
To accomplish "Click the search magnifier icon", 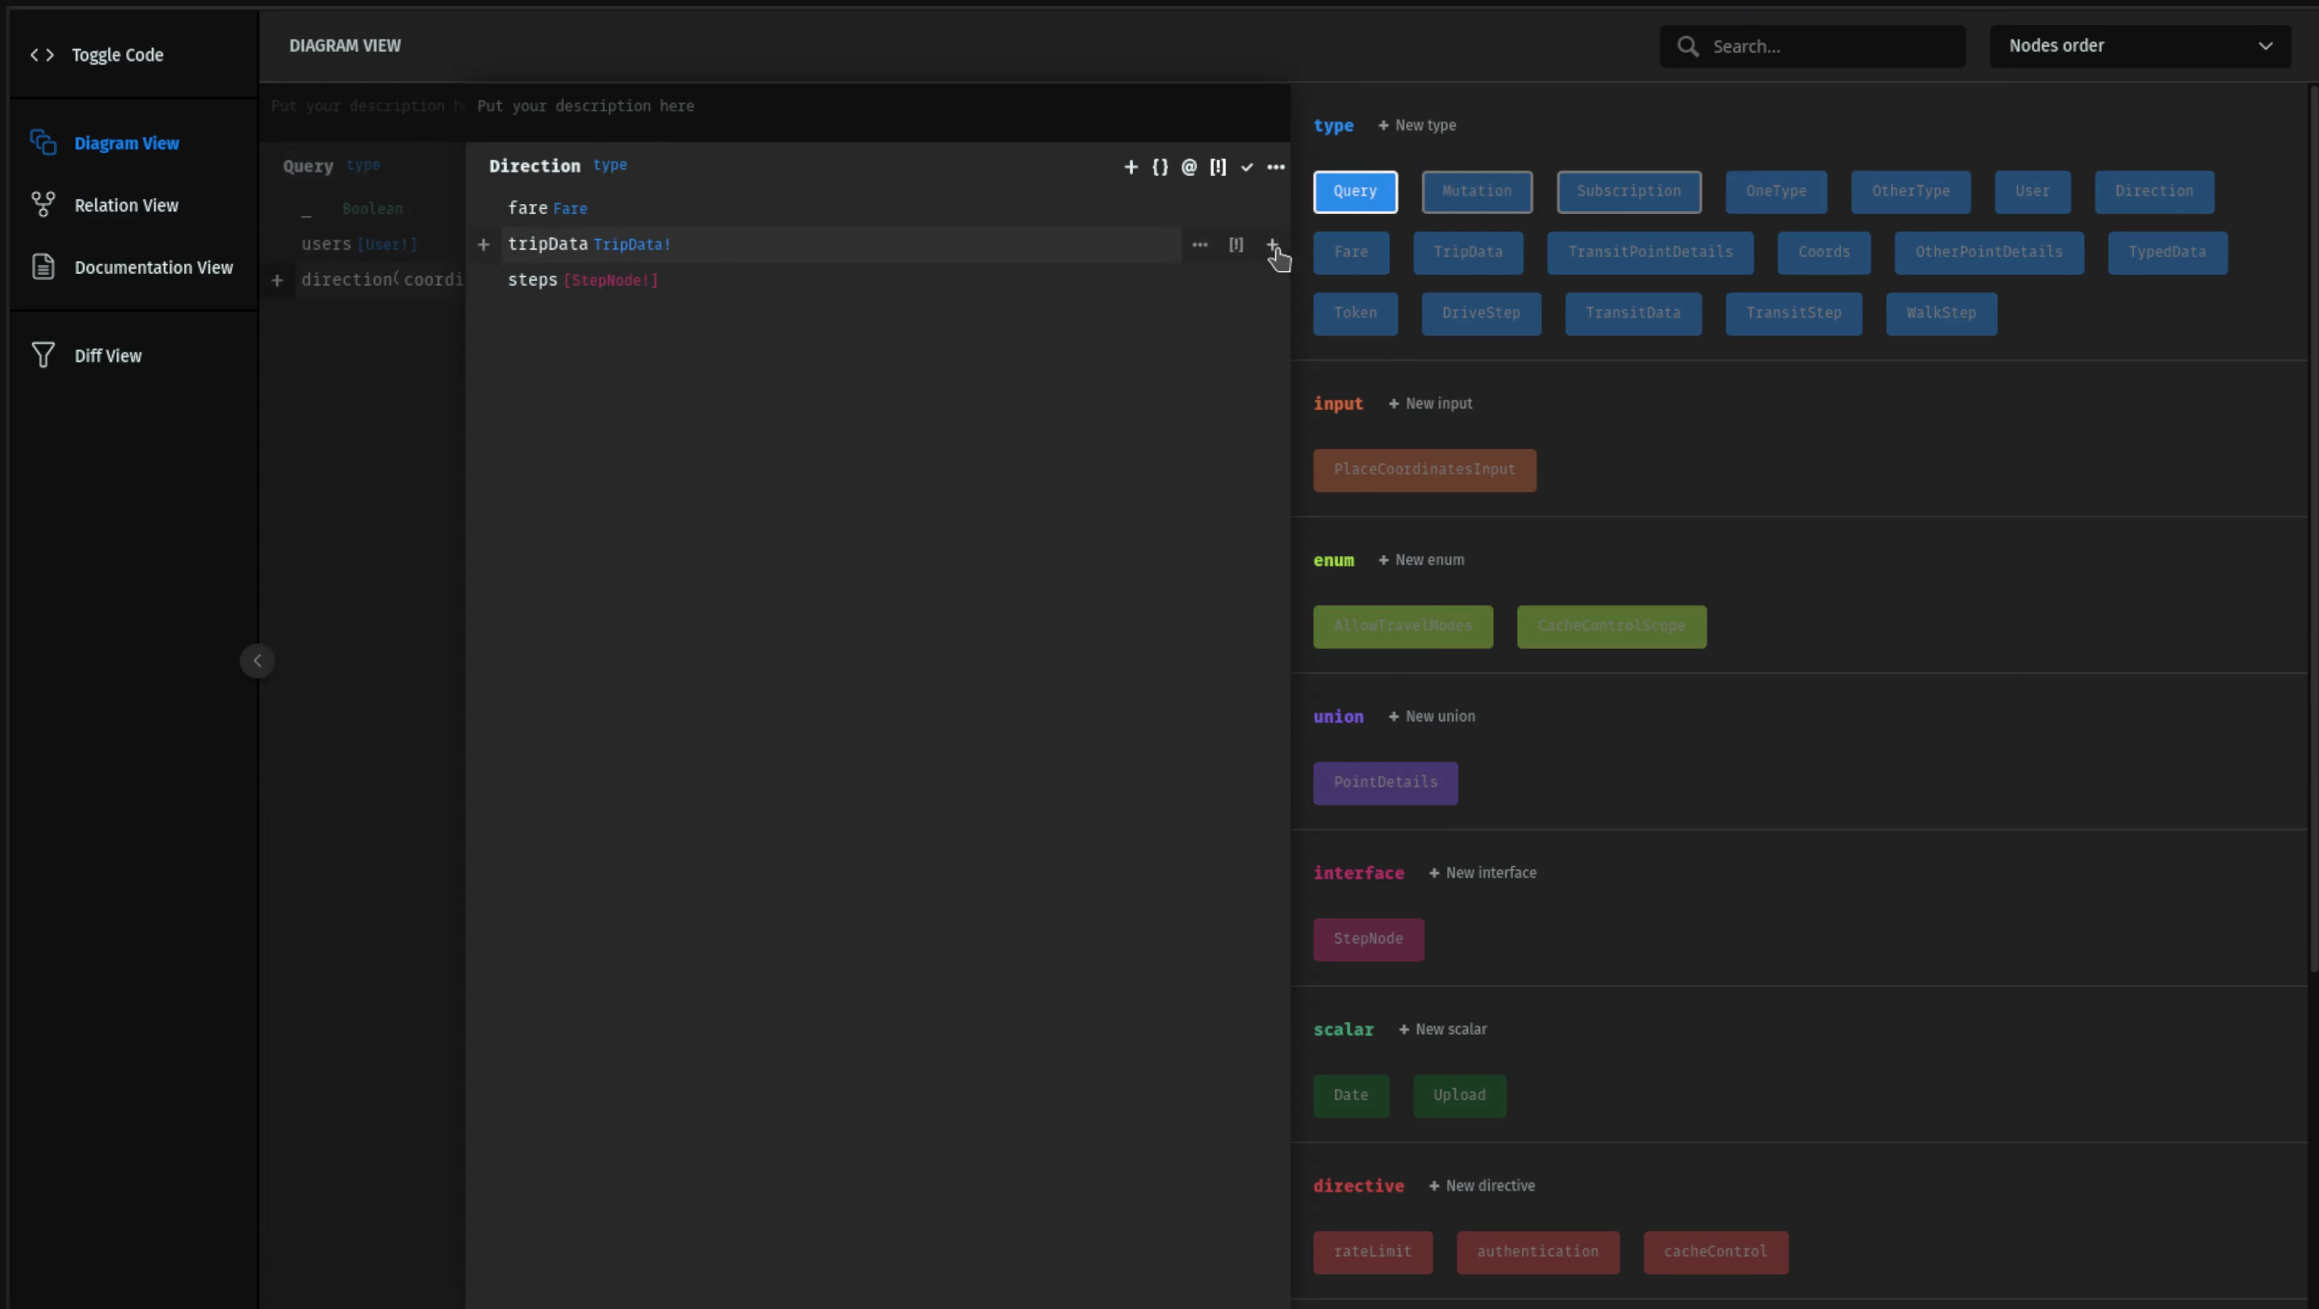I will pos(1687,46).
